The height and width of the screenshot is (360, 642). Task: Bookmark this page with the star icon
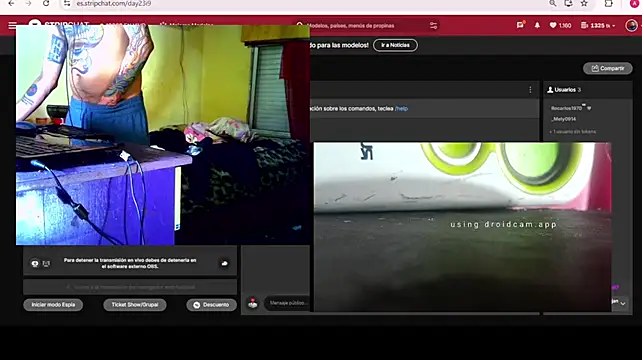(x=584, y=3)
